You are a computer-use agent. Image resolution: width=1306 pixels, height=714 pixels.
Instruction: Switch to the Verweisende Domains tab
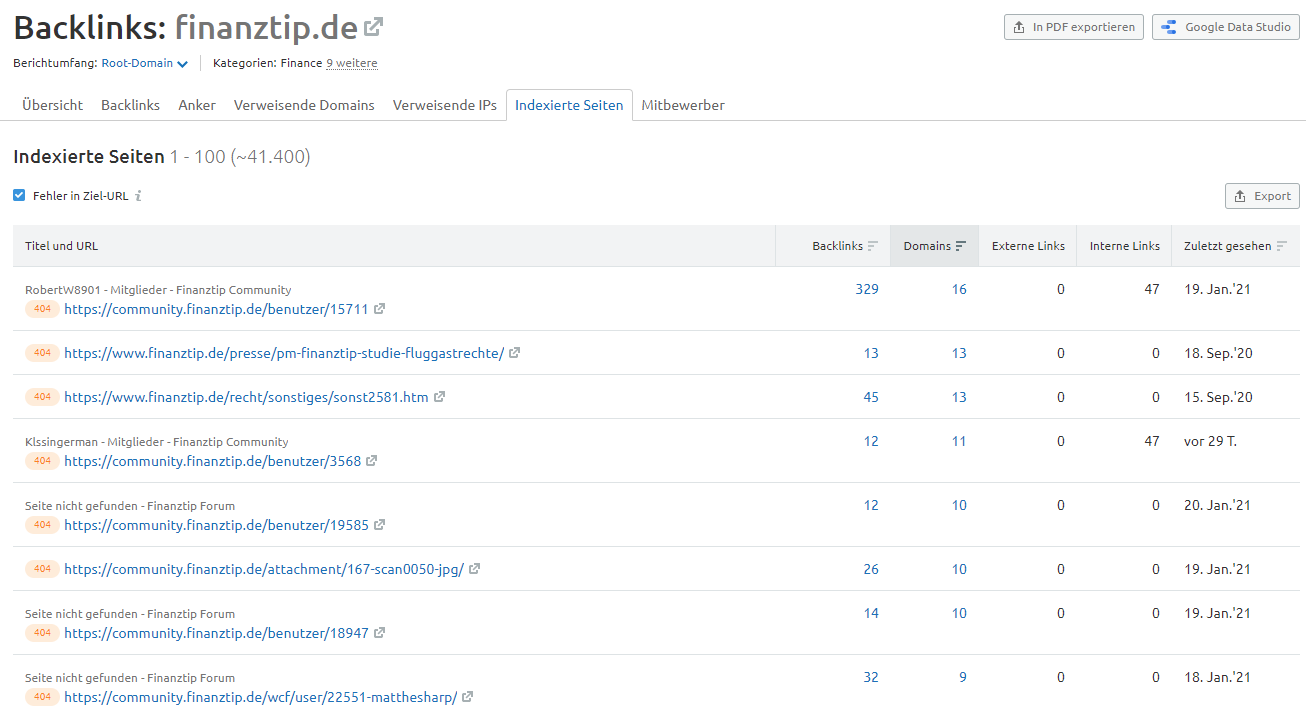[303, 104]
